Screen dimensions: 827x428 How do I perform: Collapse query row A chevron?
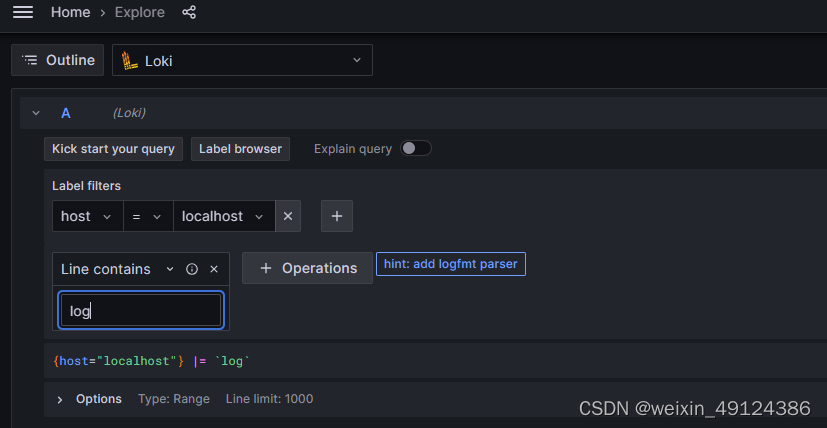click(x=36, y=113)
